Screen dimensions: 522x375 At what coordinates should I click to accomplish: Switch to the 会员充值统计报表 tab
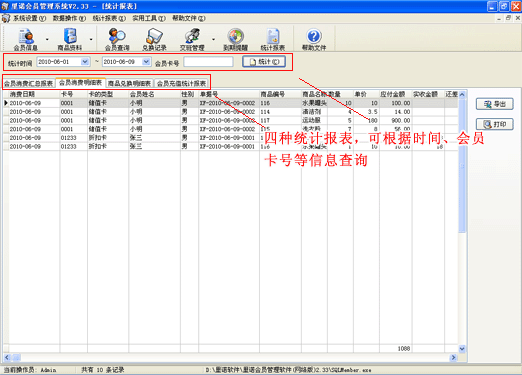click(181, 83)
